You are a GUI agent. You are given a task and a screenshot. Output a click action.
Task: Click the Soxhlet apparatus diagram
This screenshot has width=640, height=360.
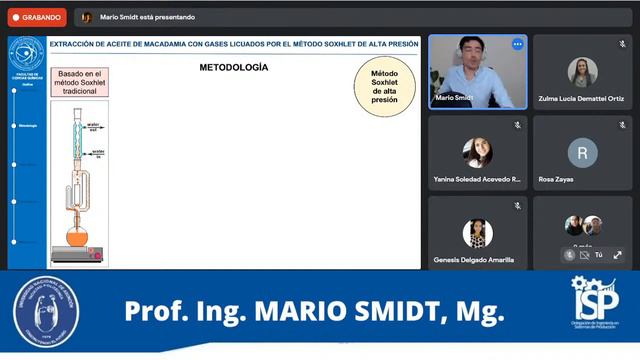click(x=80, y=184)
